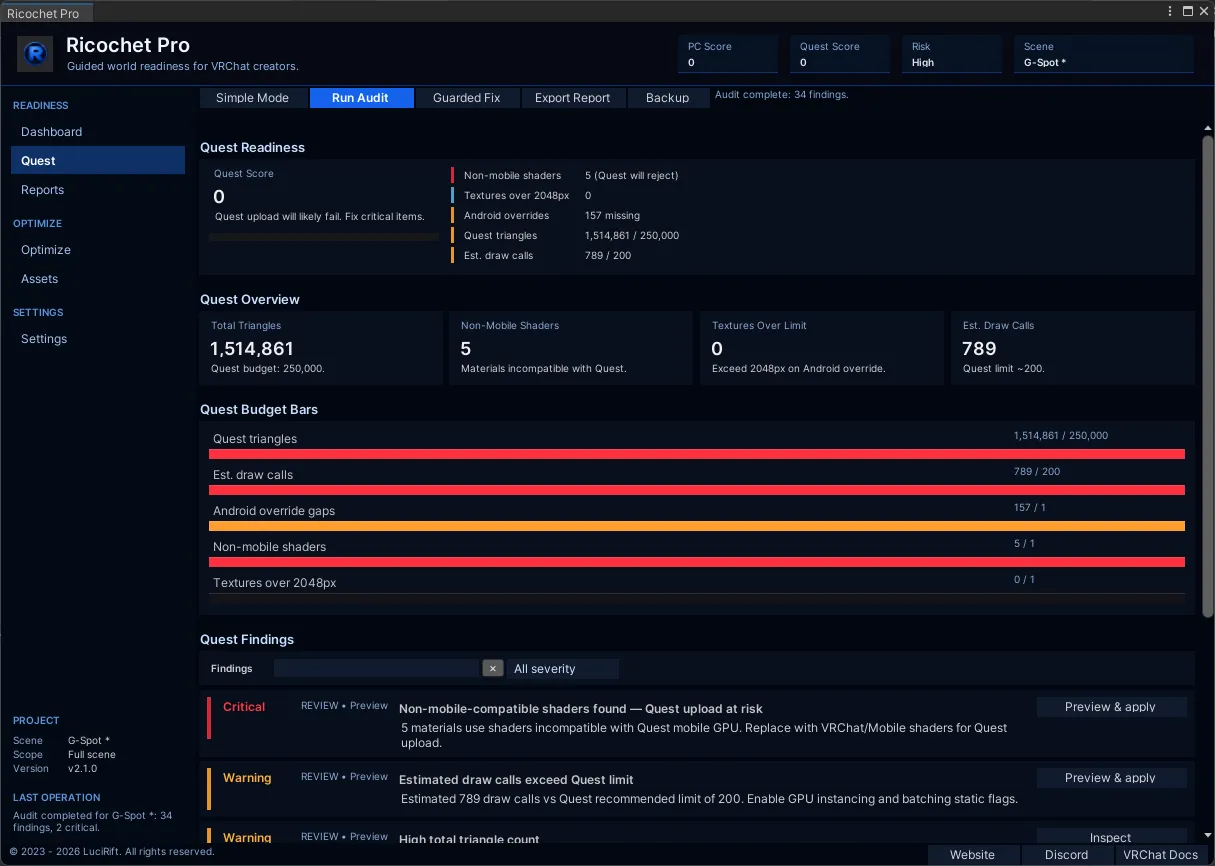Click the LAST OPERATION heading
The width and height of the screenshot is (1215, 866).
coord(57,798)
